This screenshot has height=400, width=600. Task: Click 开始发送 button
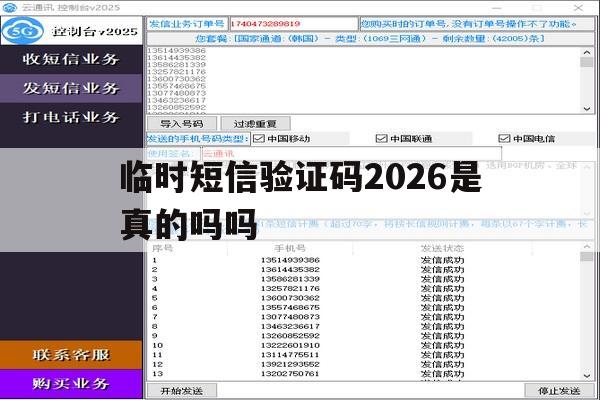(182, 391)
